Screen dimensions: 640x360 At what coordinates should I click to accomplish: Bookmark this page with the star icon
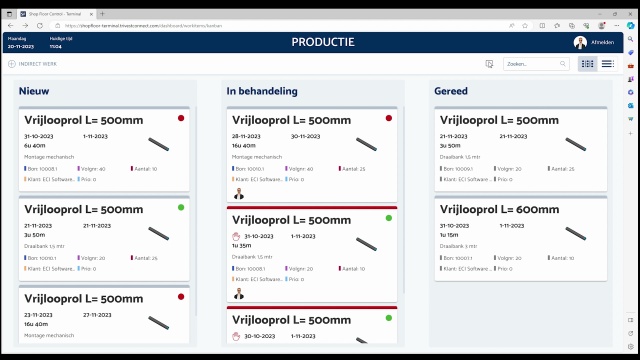pos(525,26)
